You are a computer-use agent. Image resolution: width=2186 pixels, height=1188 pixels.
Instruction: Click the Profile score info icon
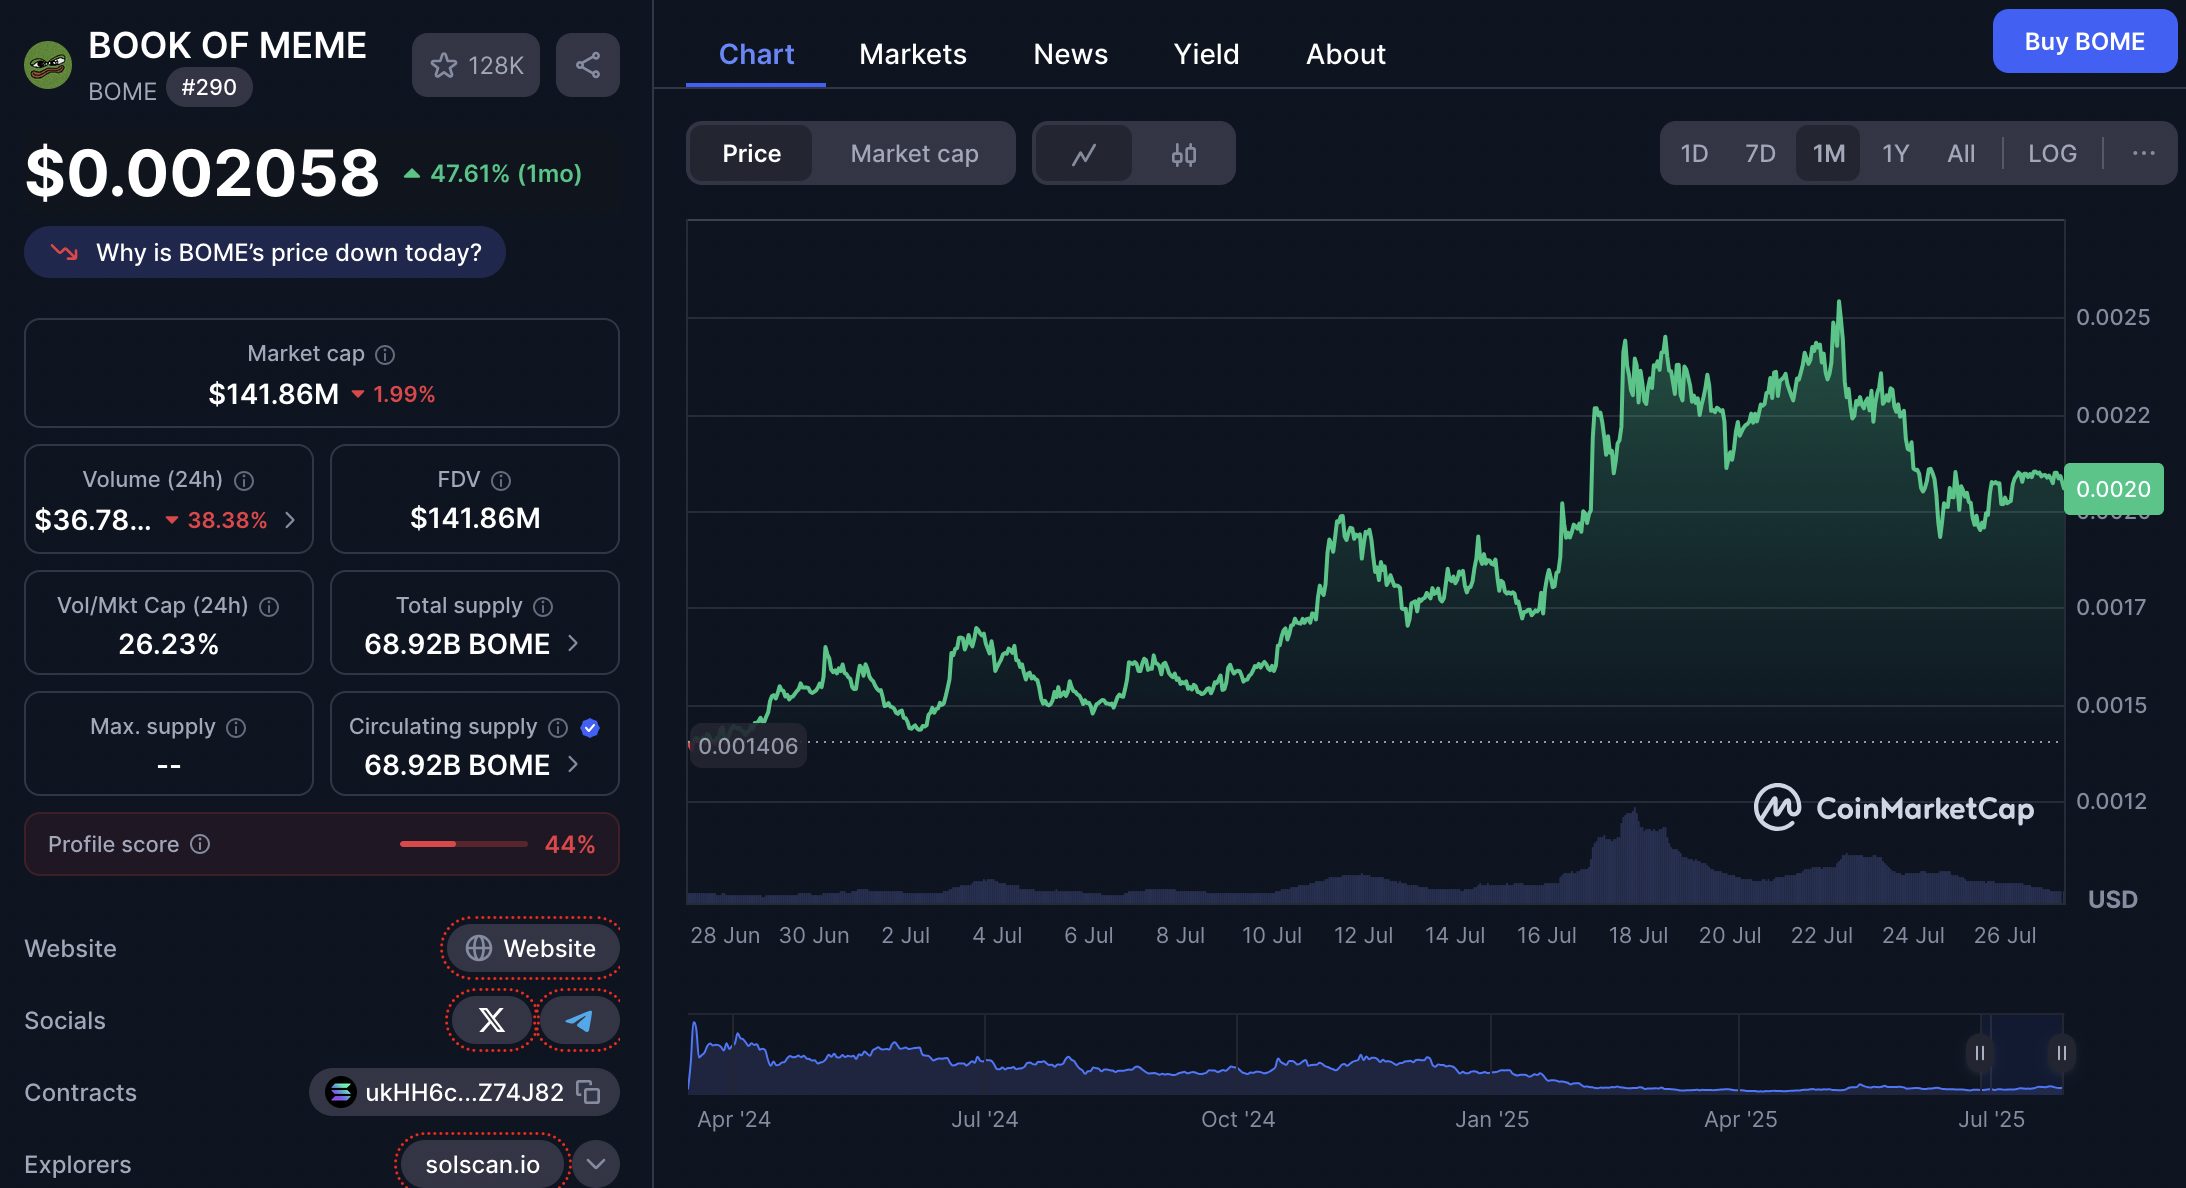click(200, 844)
